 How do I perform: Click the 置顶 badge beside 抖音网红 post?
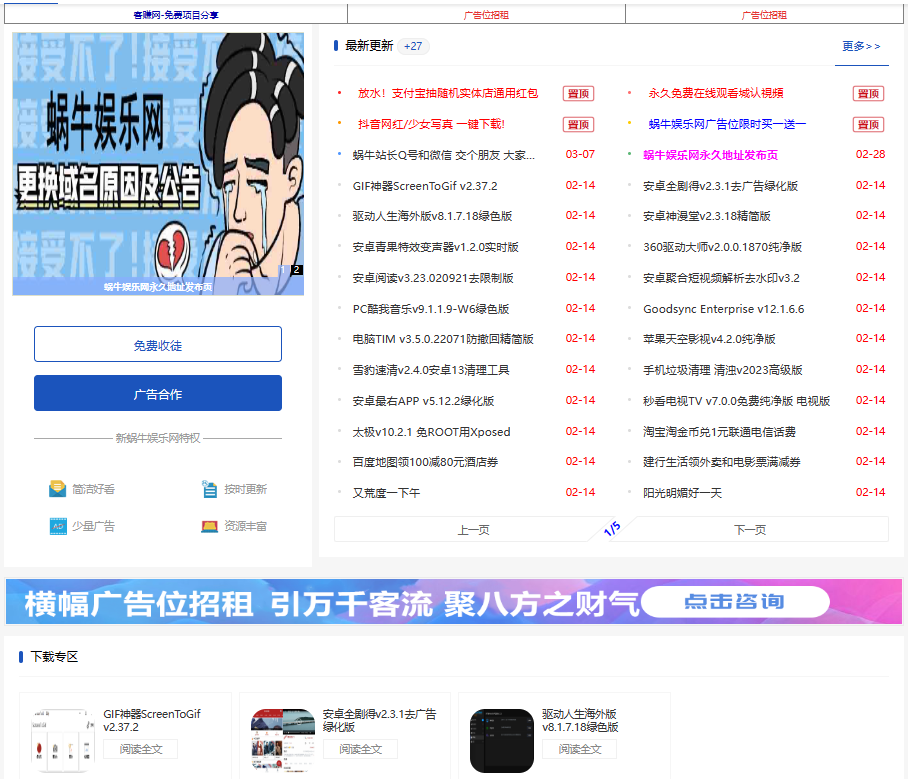tap(578, 124)
